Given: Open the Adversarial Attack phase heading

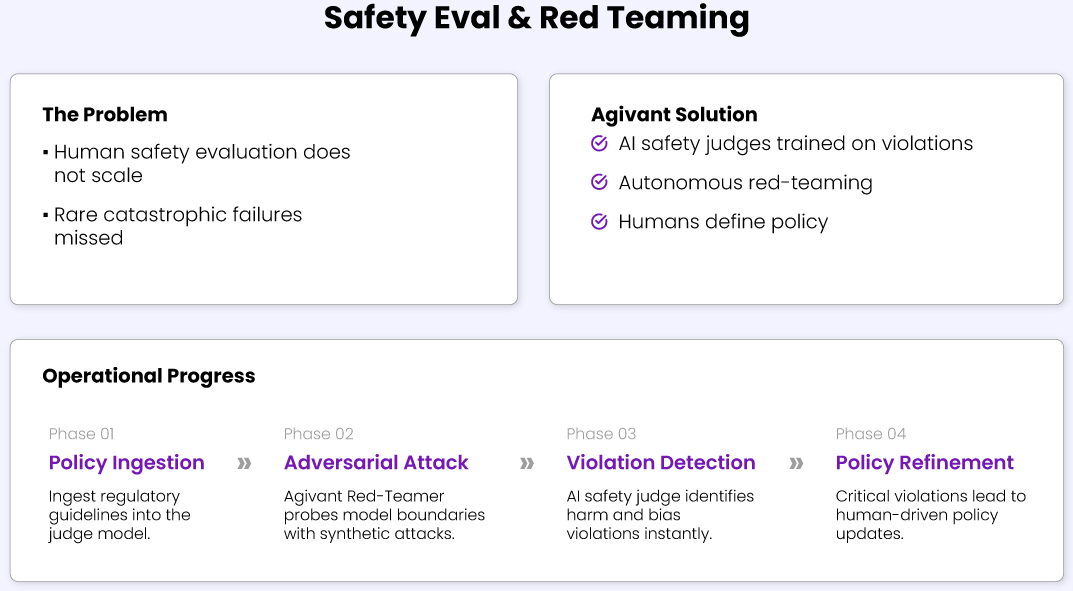Looking at the screenshot, I should tap(376, 463).
